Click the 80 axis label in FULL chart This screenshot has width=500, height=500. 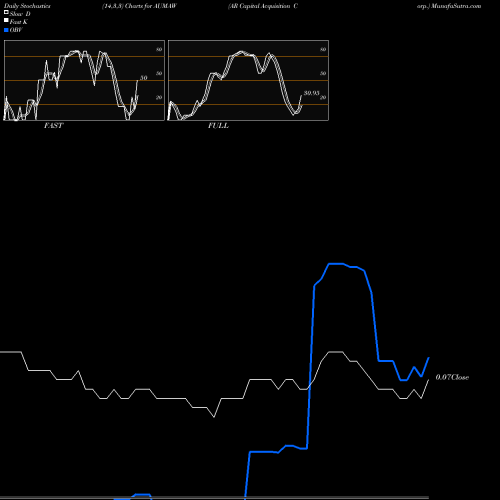(323, 49)
